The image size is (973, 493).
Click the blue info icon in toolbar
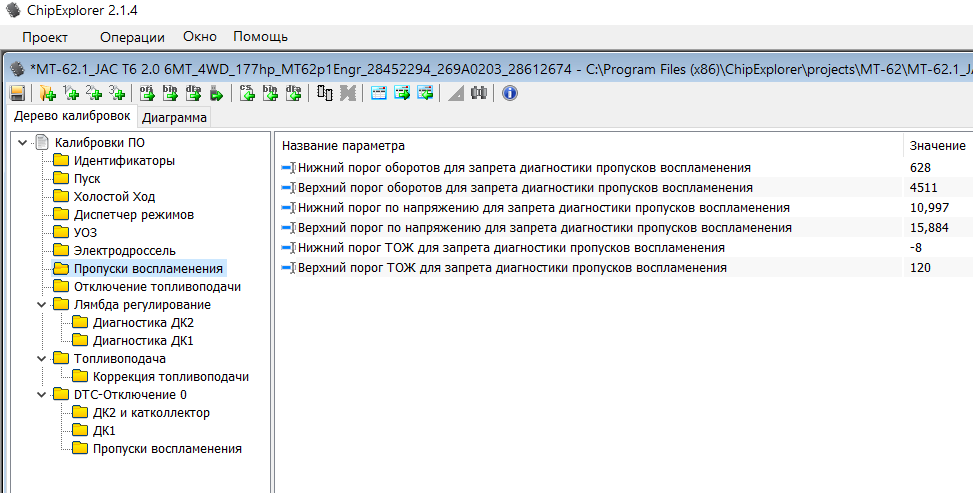coord(509,94)
